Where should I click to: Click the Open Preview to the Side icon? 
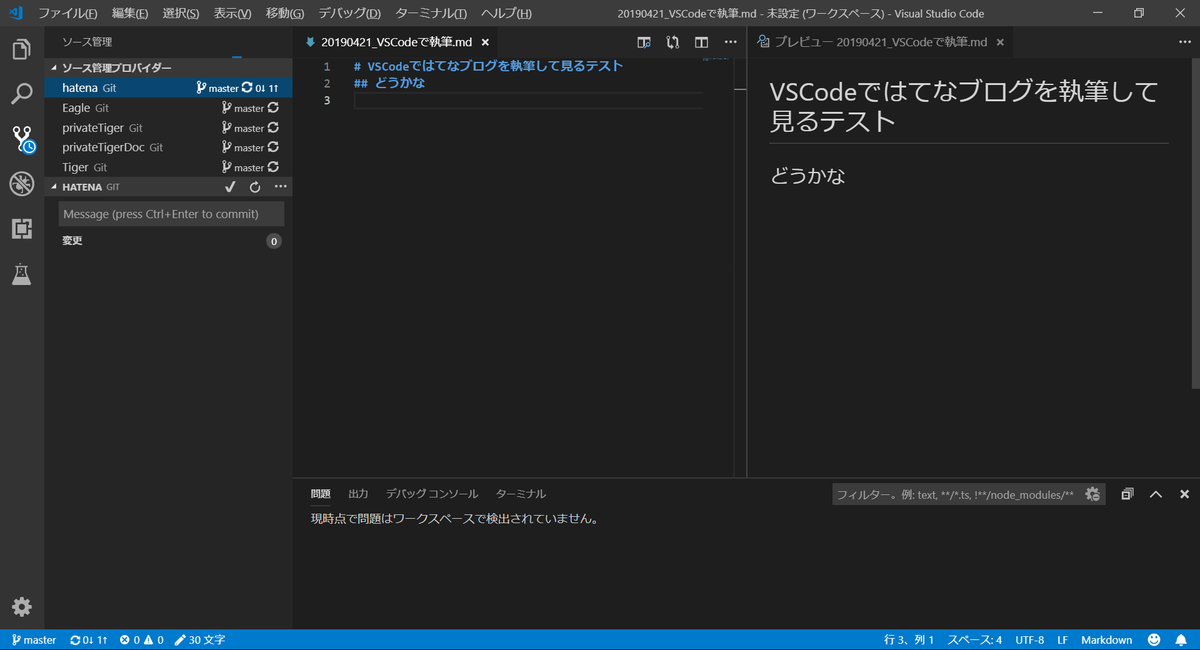pos(643,42)
